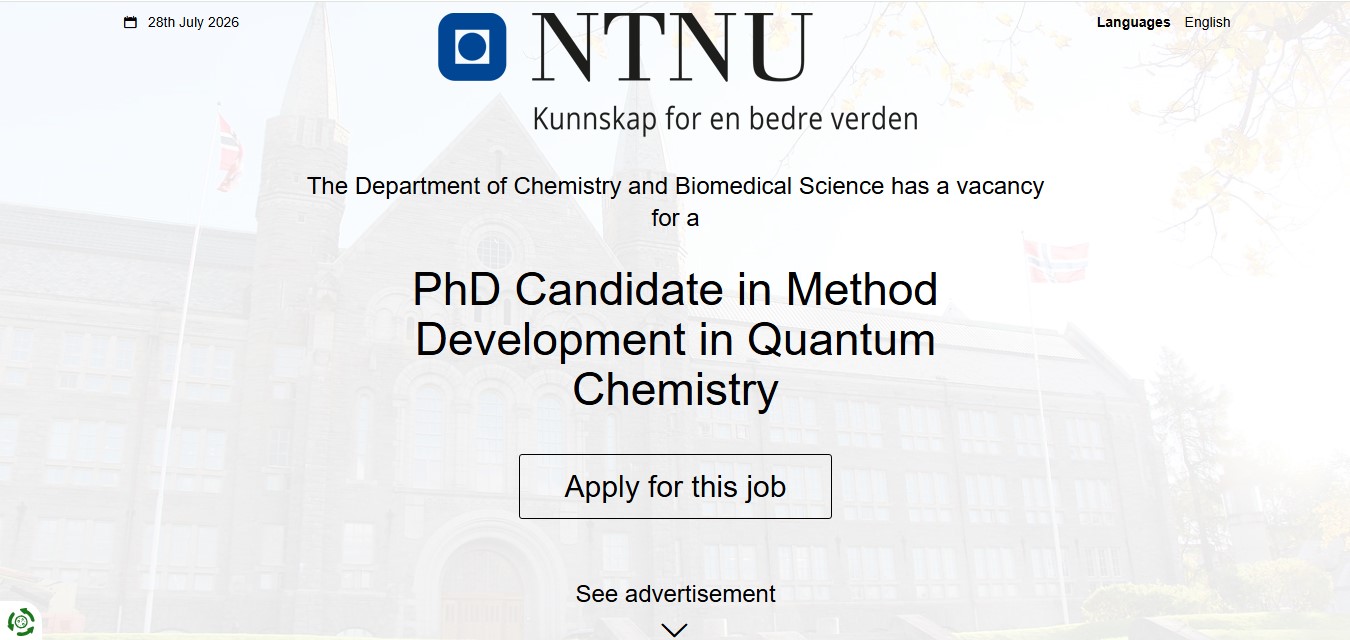The height and width of the screenshot is (640, 1350).
Task: Click the Languages label
Action: pyautogui.click(x=1133, y=22)
